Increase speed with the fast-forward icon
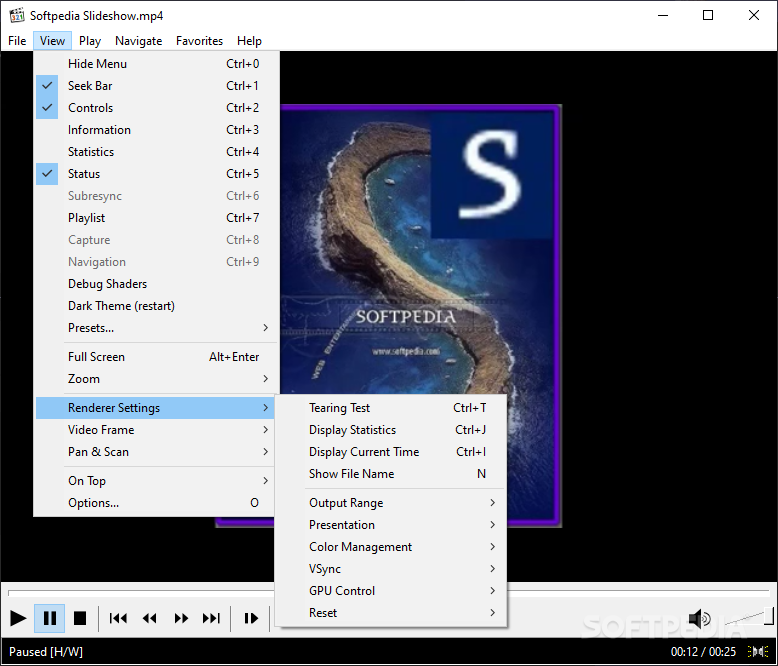 pos(181,618)
